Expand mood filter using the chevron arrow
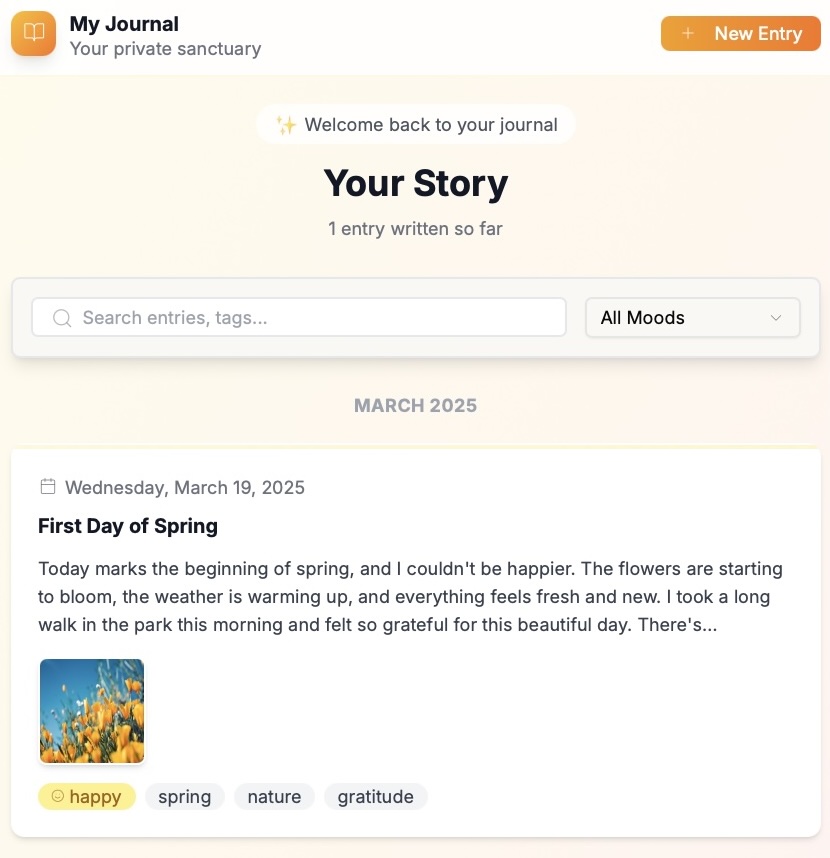830x858 pixels. coord(776,318)
